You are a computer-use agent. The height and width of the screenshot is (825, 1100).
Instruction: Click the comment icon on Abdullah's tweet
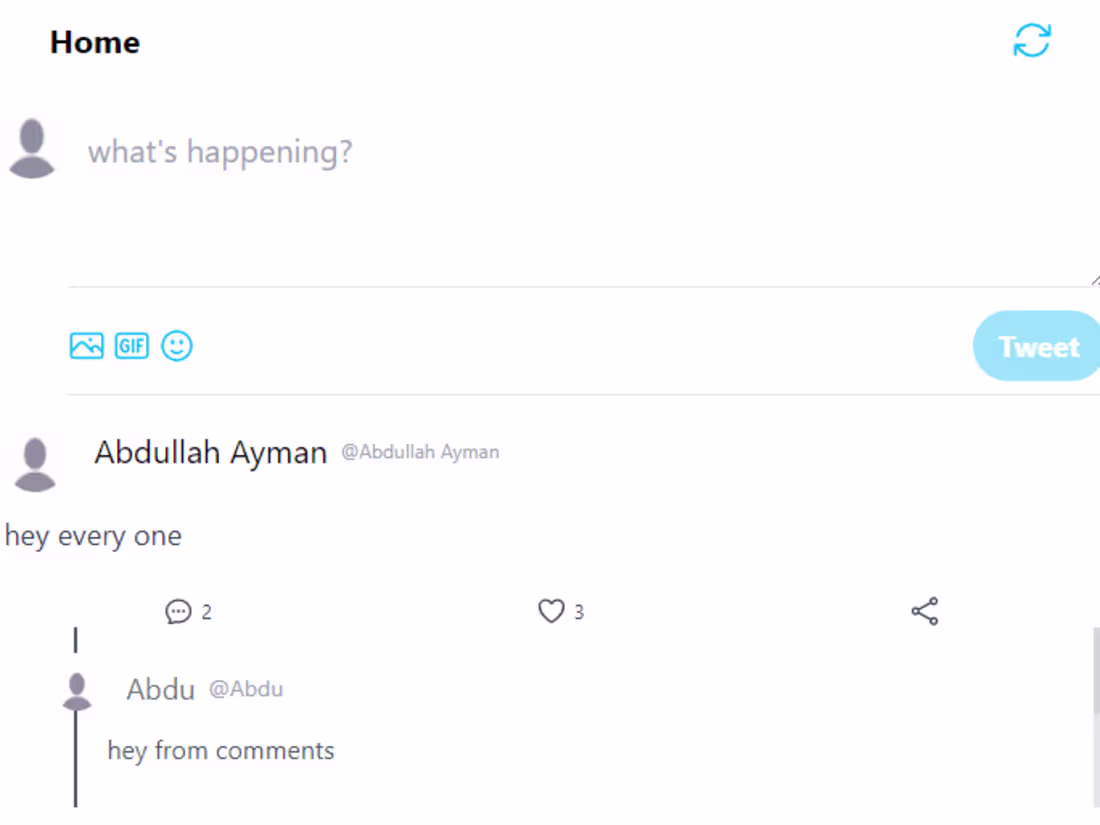(178, 611)
